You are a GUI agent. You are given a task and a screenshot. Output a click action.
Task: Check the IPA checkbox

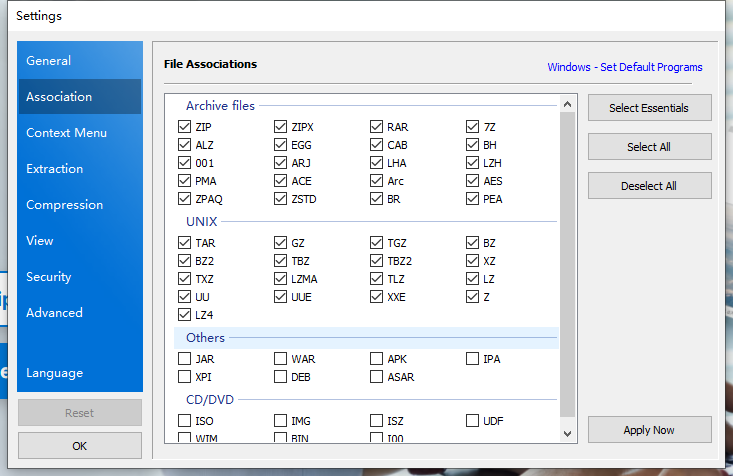coord(473,359)
